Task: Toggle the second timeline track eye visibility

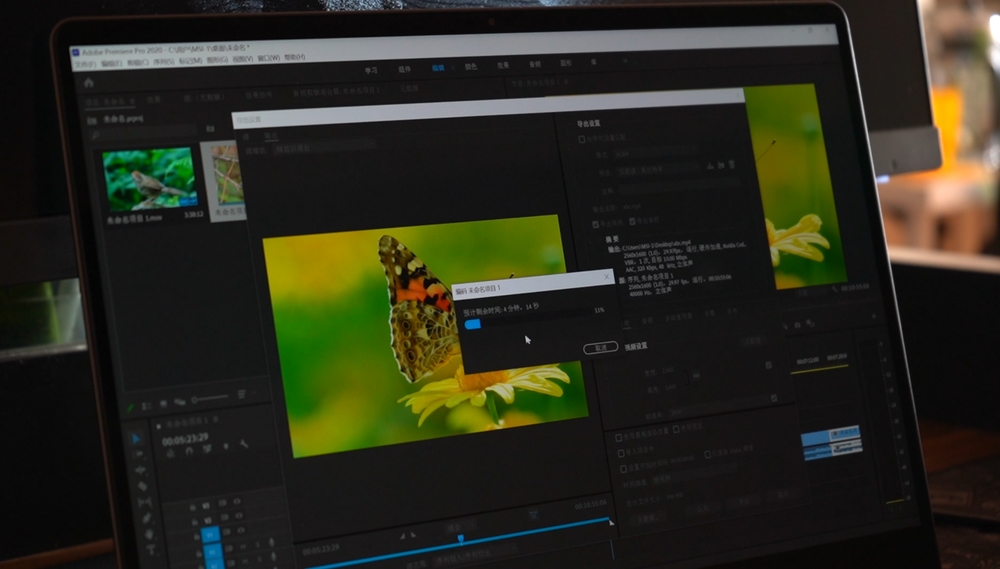Action: point(239,516)
